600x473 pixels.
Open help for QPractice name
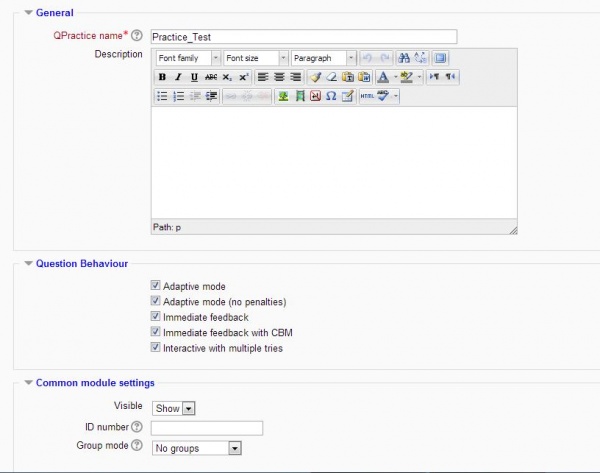[x=136, y=35]
